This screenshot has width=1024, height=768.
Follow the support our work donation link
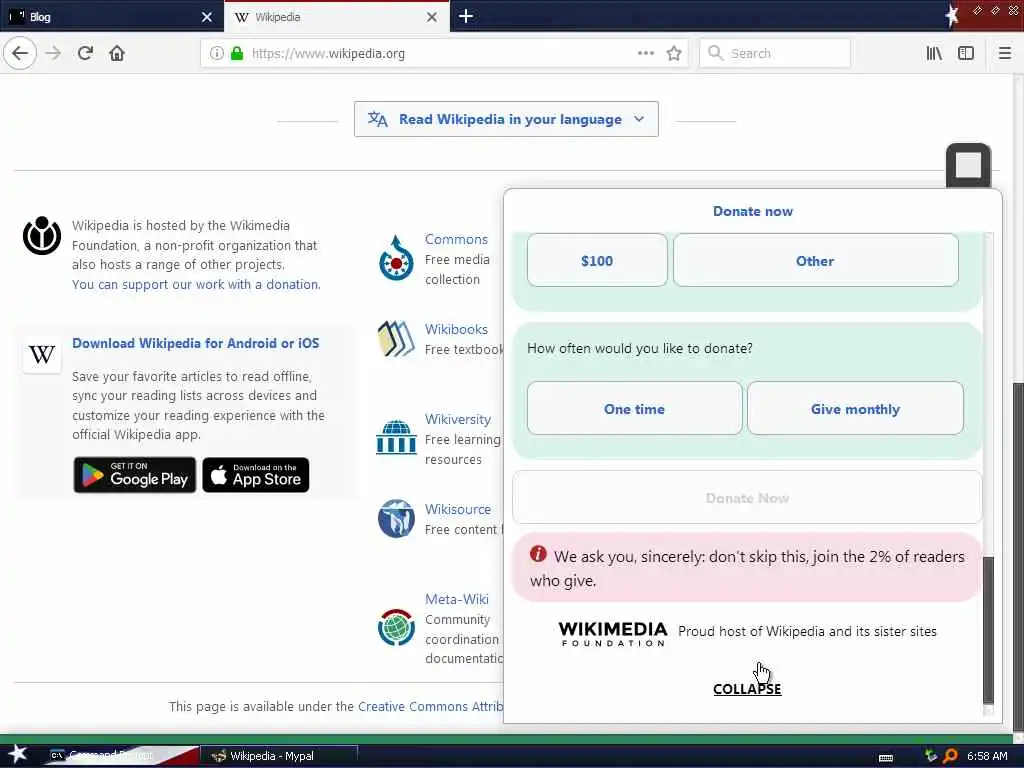(196, 285)
